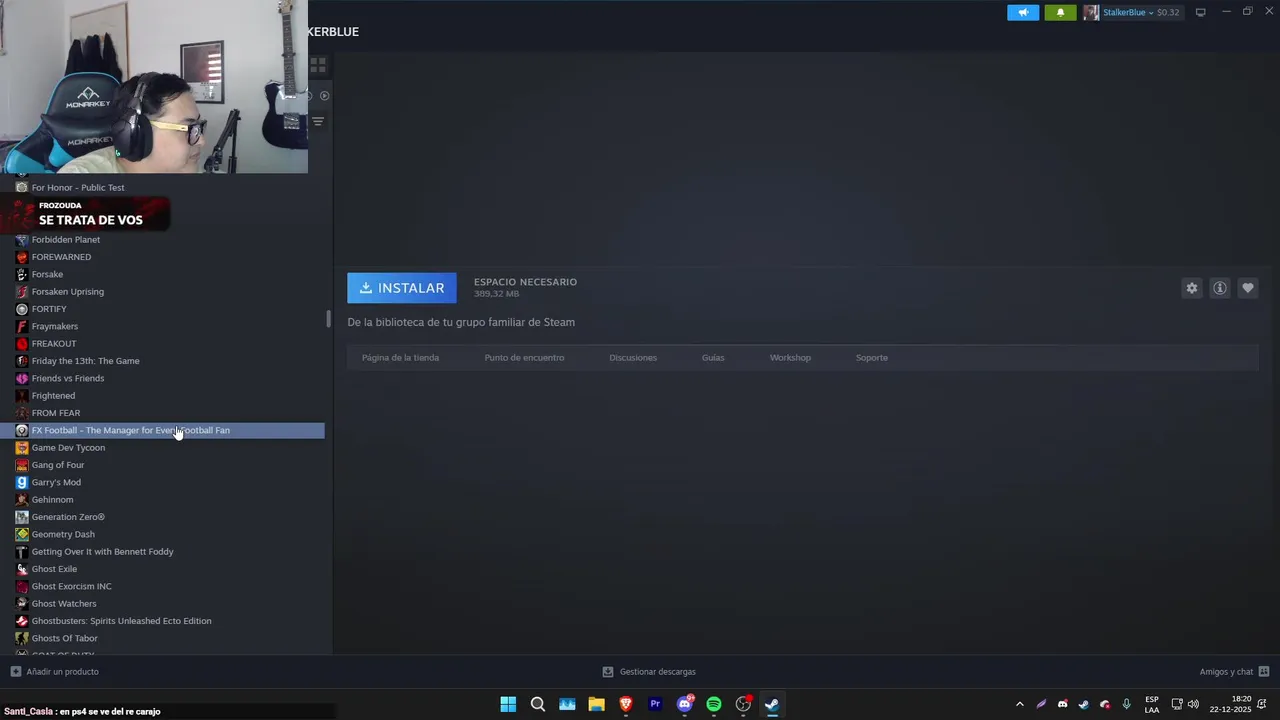Open Discord from the taskbar
The height and width of the screenshot is (720, 1280).
point(685,704)
